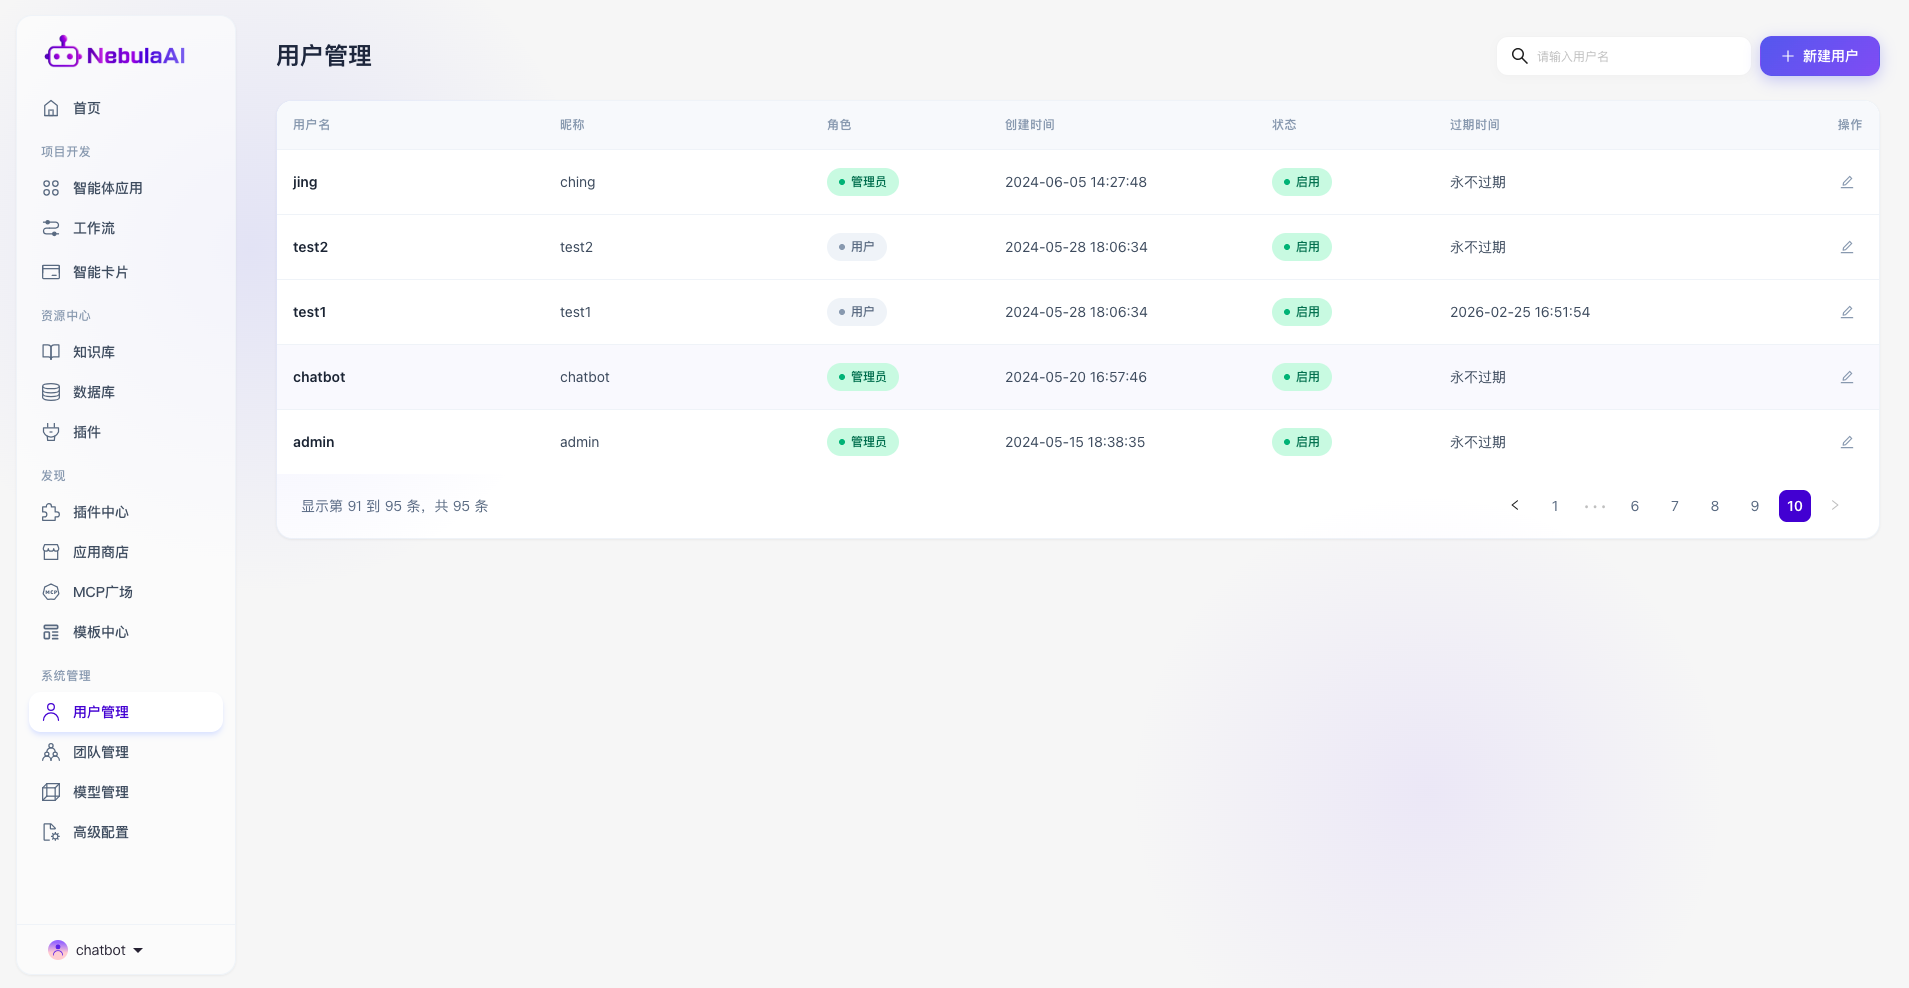Click the edit pencil icon for user jing
1909x988 pixels.
[x=1846, y=182]
